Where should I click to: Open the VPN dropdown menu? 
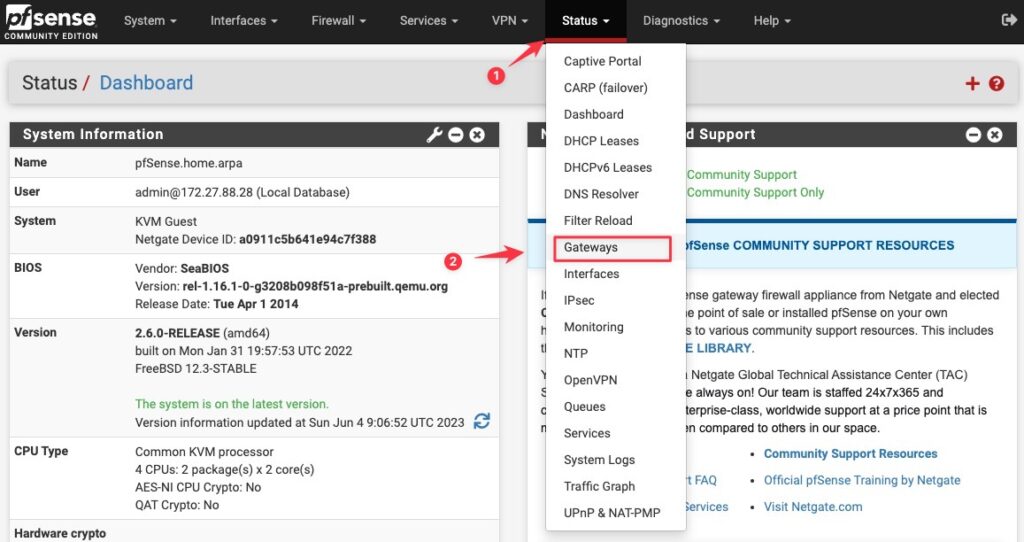coord(509,21)
